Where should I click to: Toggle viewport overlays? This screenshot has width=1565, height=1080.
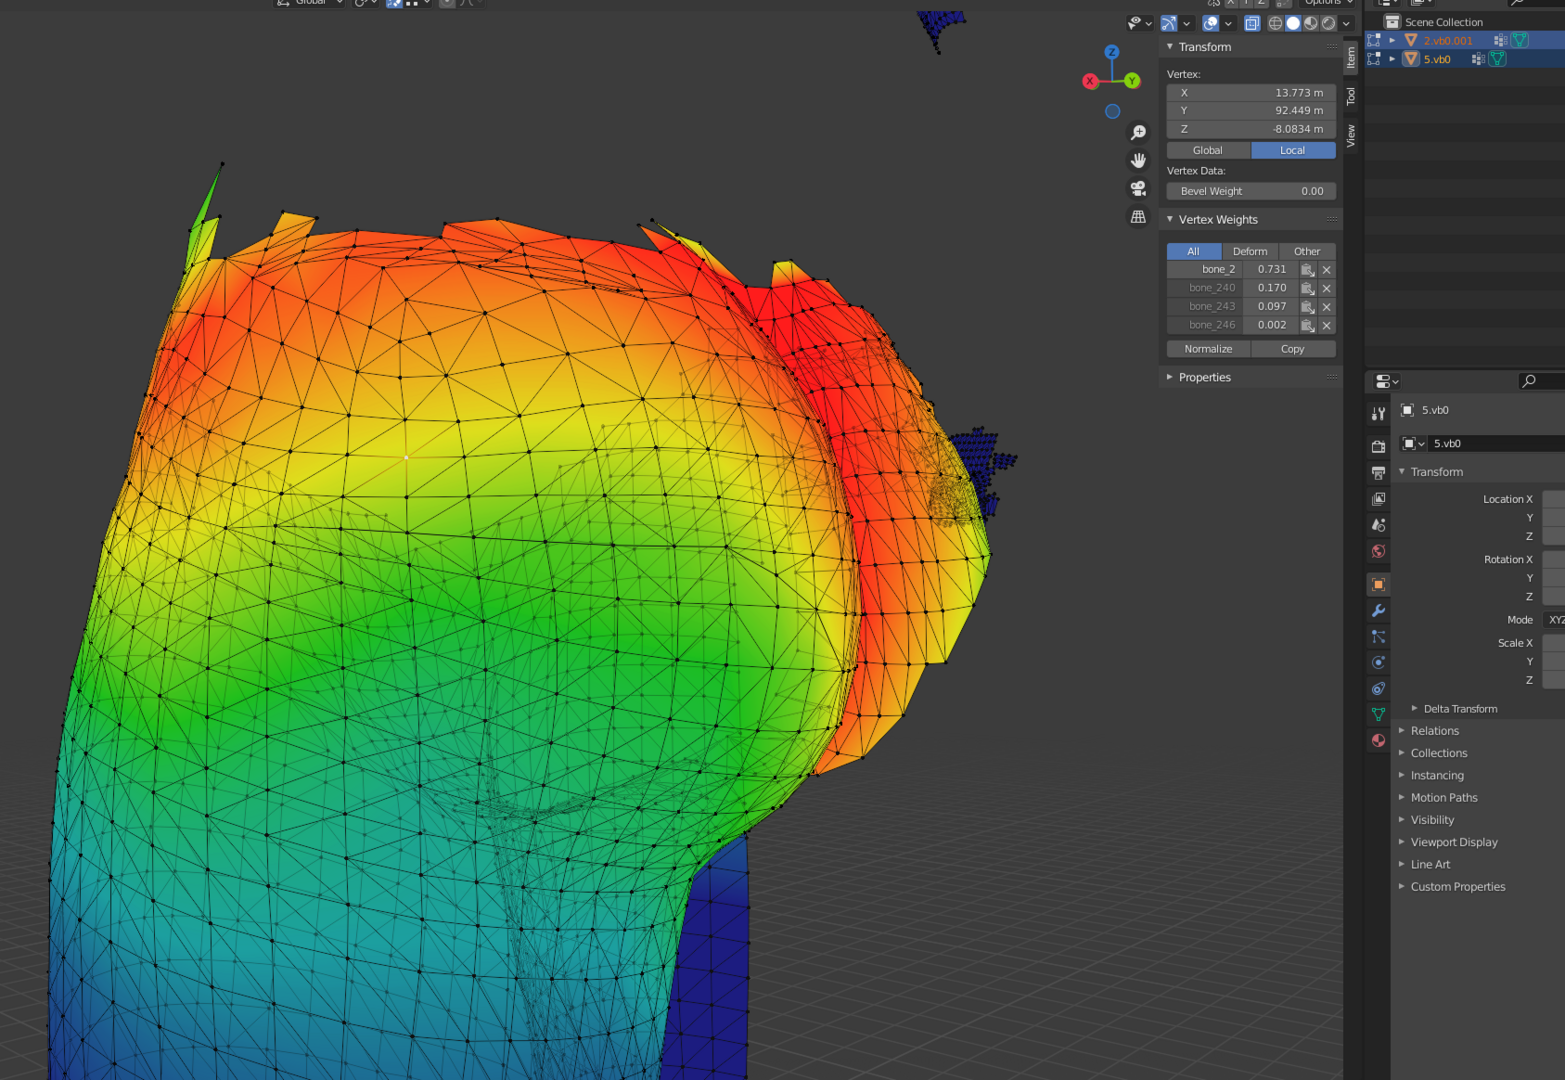pos(1211,23)
